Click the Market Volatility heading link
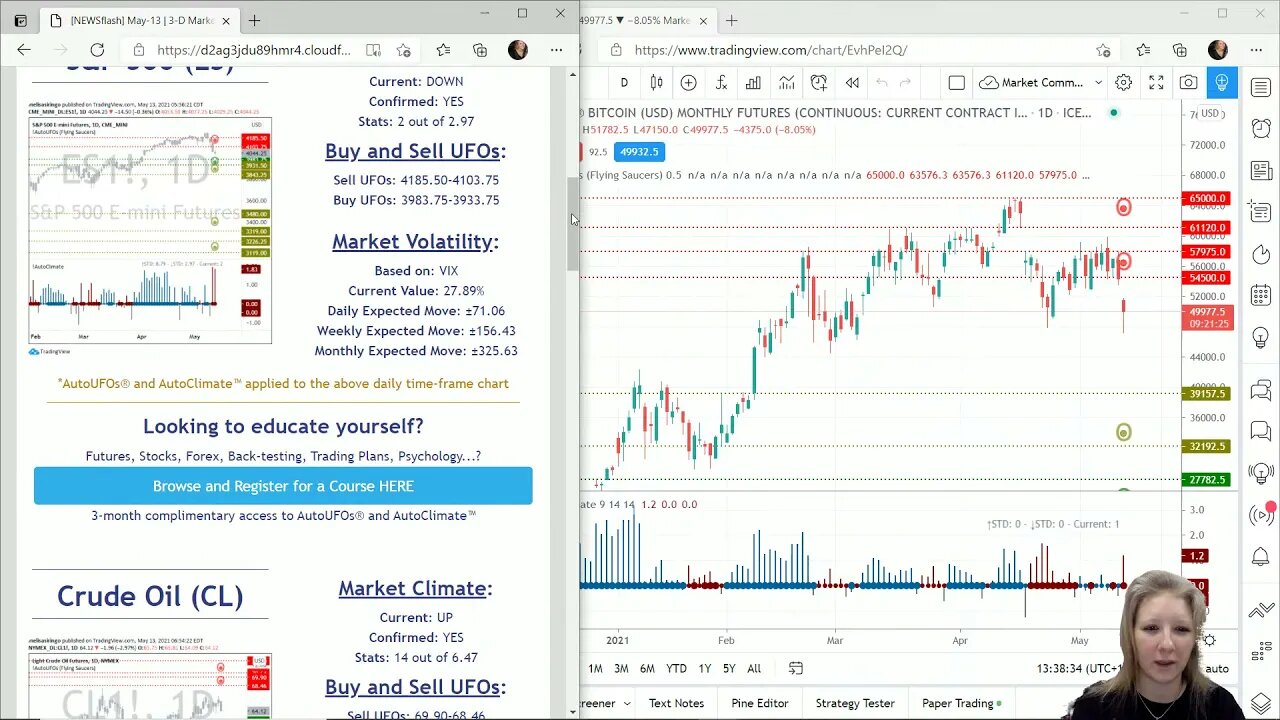Viewport: 1280px width, 720px height. click(x=415, y=241)
